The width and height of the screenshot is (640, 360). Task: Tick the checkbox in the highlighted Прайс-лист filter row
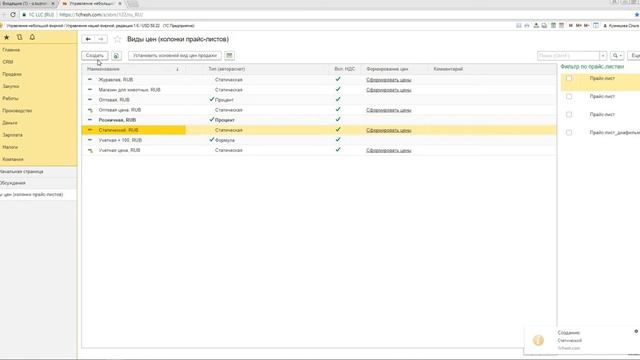569,78
